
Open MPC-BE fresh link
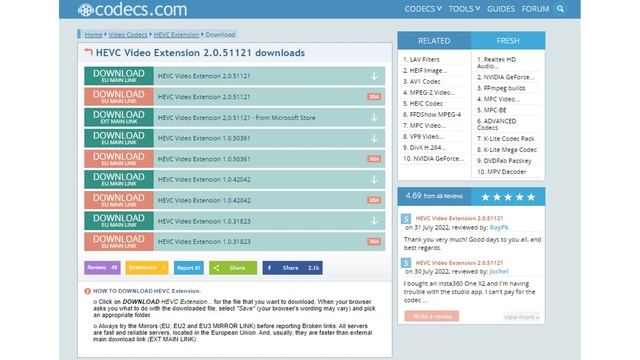[x=495, y=110]
